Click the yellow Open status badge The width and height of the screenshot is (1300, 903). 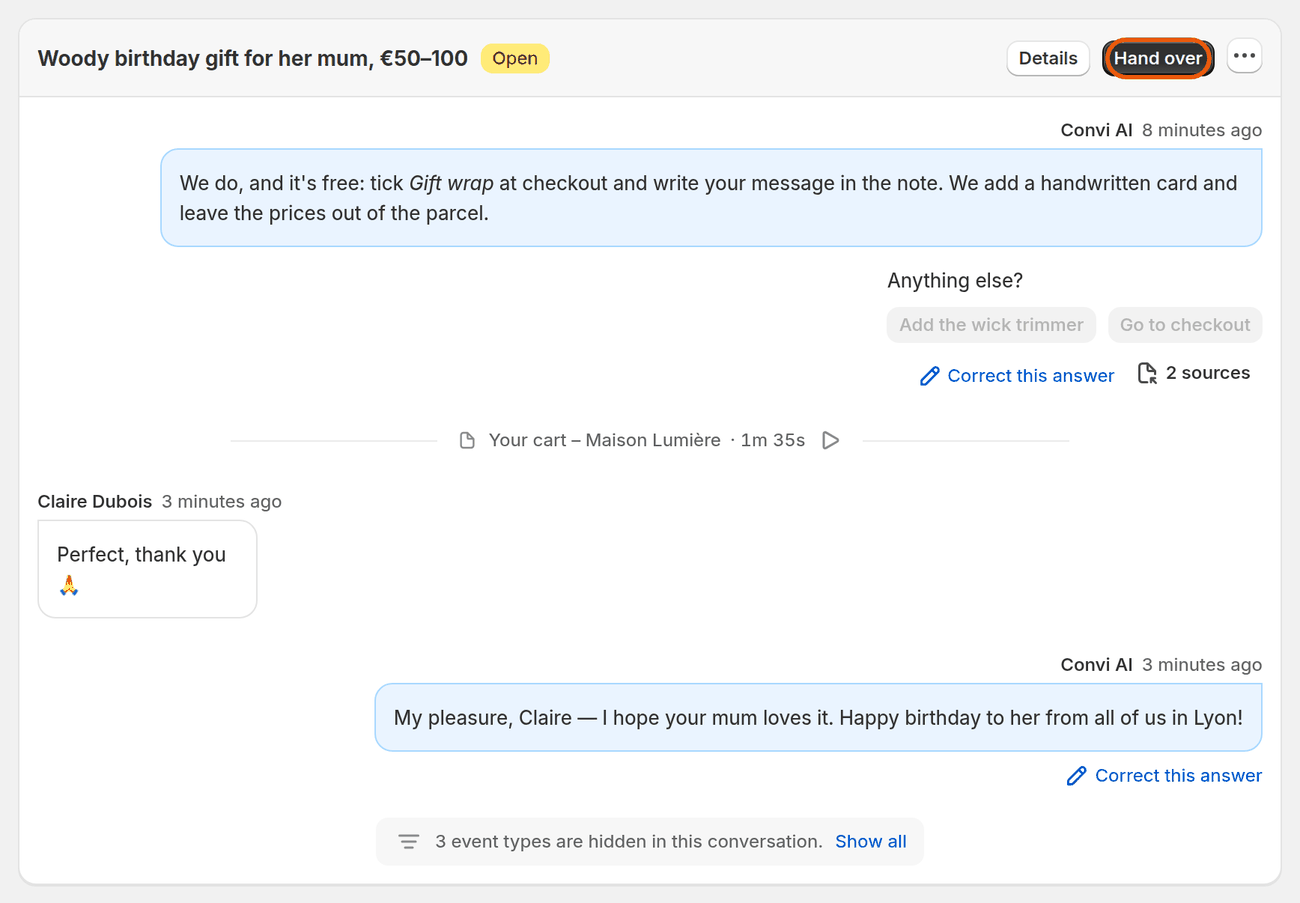point(515,58)
